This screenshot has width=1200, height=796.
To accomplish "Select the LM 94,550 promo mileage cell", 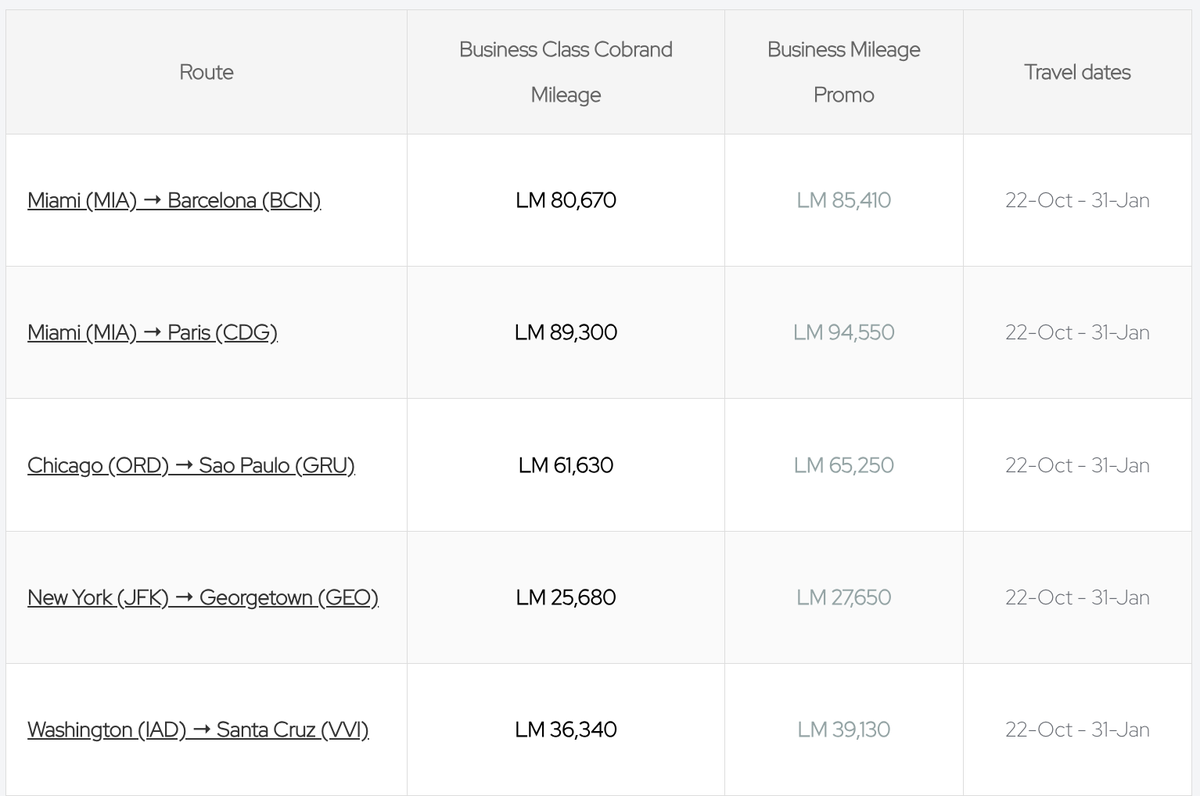I will [x=844, y=333].
